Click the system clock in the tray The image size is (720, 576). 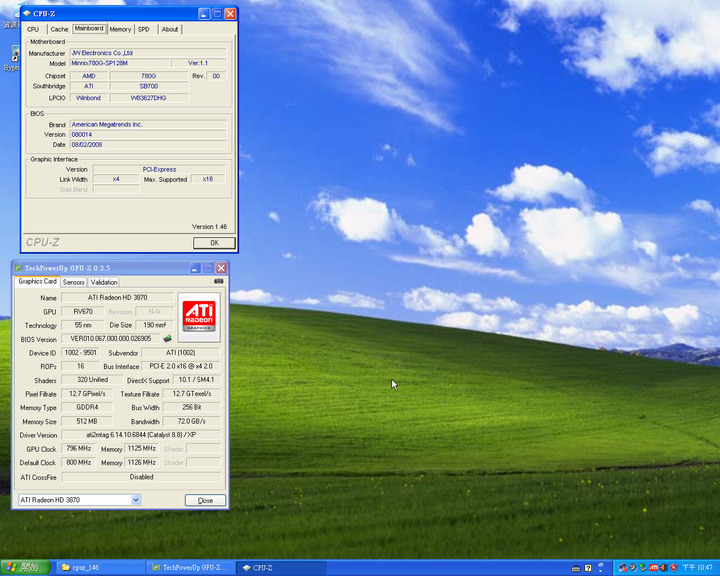[697, 567]
